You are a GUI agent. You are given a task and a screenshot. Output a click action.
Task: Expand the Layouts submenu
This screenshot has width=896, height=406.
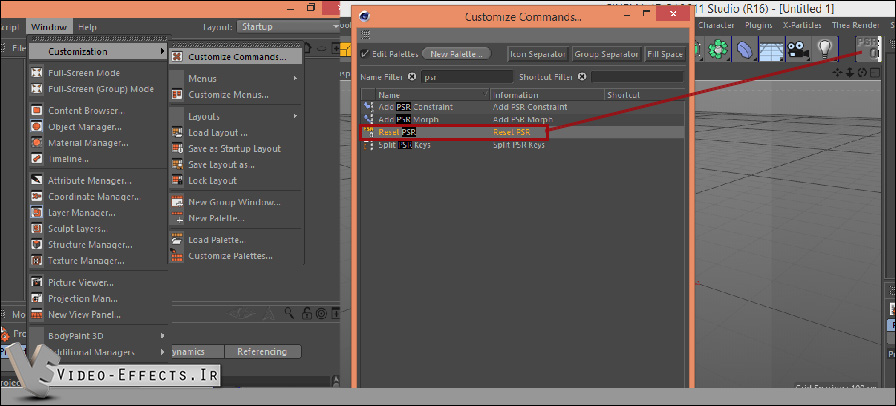coord(236,117)
